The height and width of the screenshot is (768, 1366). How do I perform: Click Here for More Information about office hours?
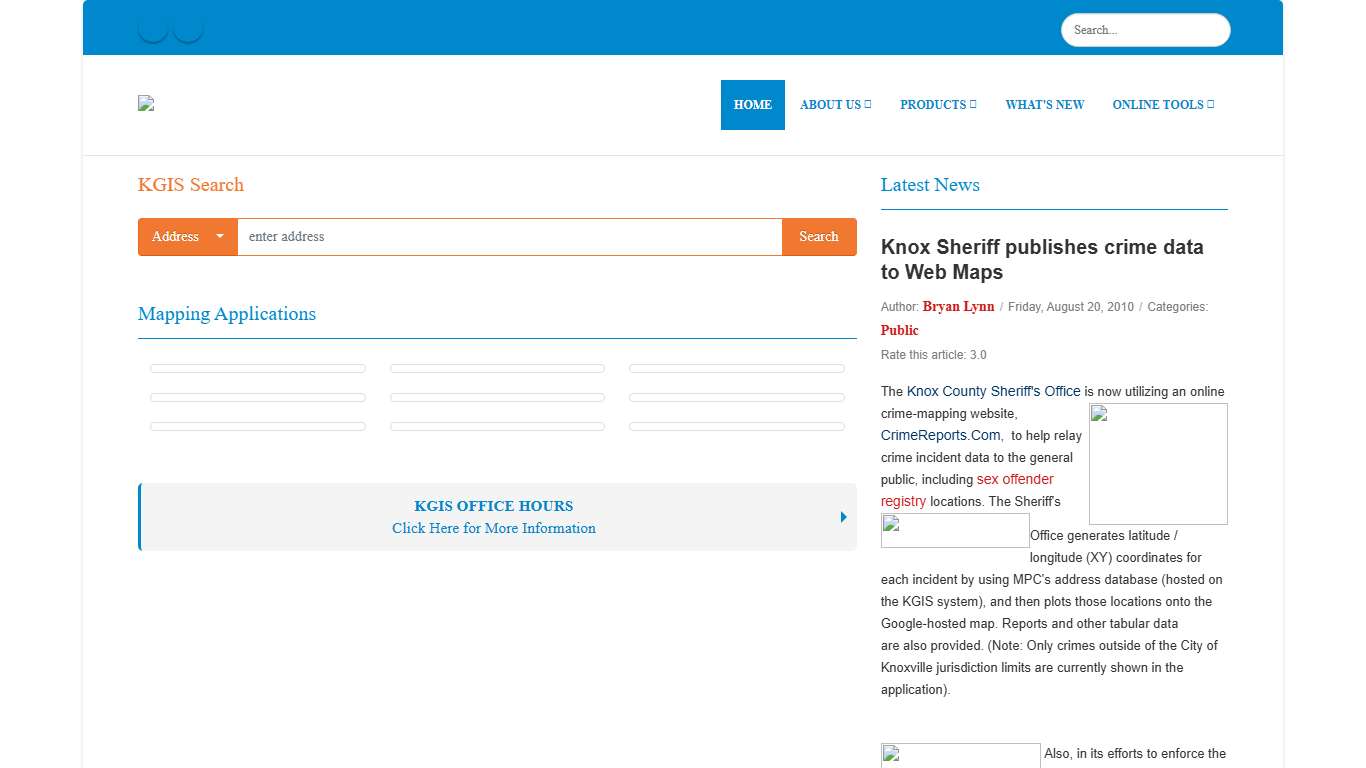pyautogui.click(x=493, y=528)
